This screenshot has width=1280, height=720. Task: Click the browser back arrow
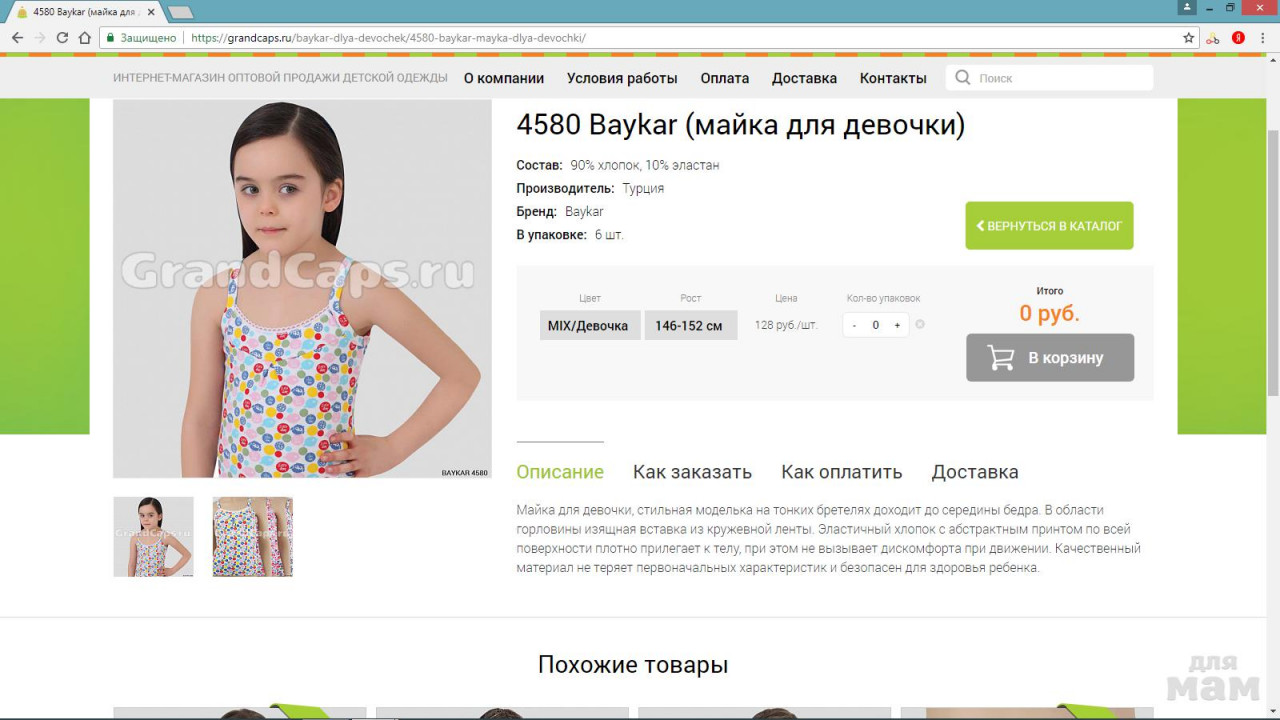[17, 38]
